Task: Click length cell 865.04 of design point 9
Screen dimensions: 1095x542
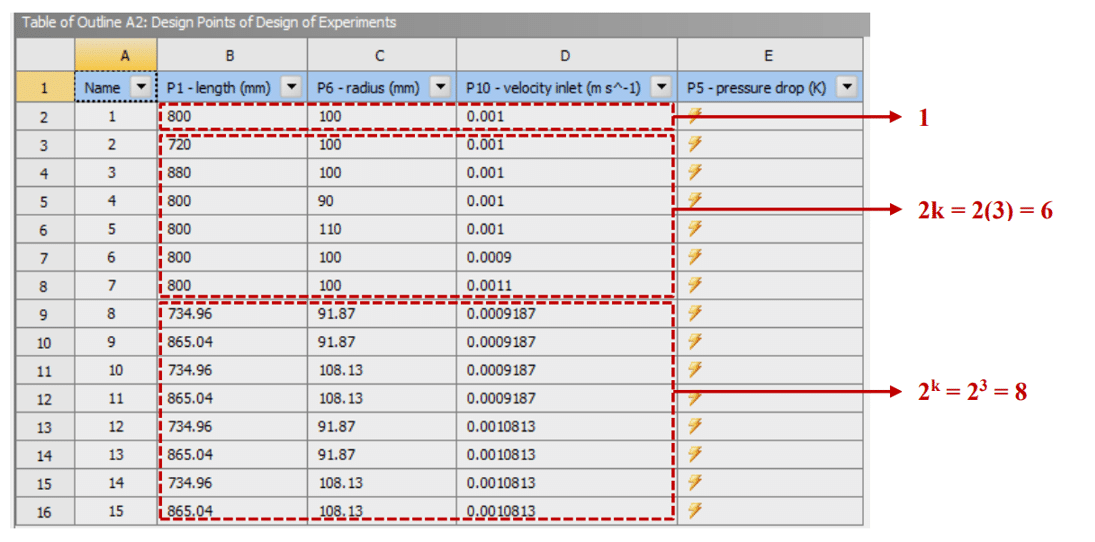Action: [x=233, y=342]
